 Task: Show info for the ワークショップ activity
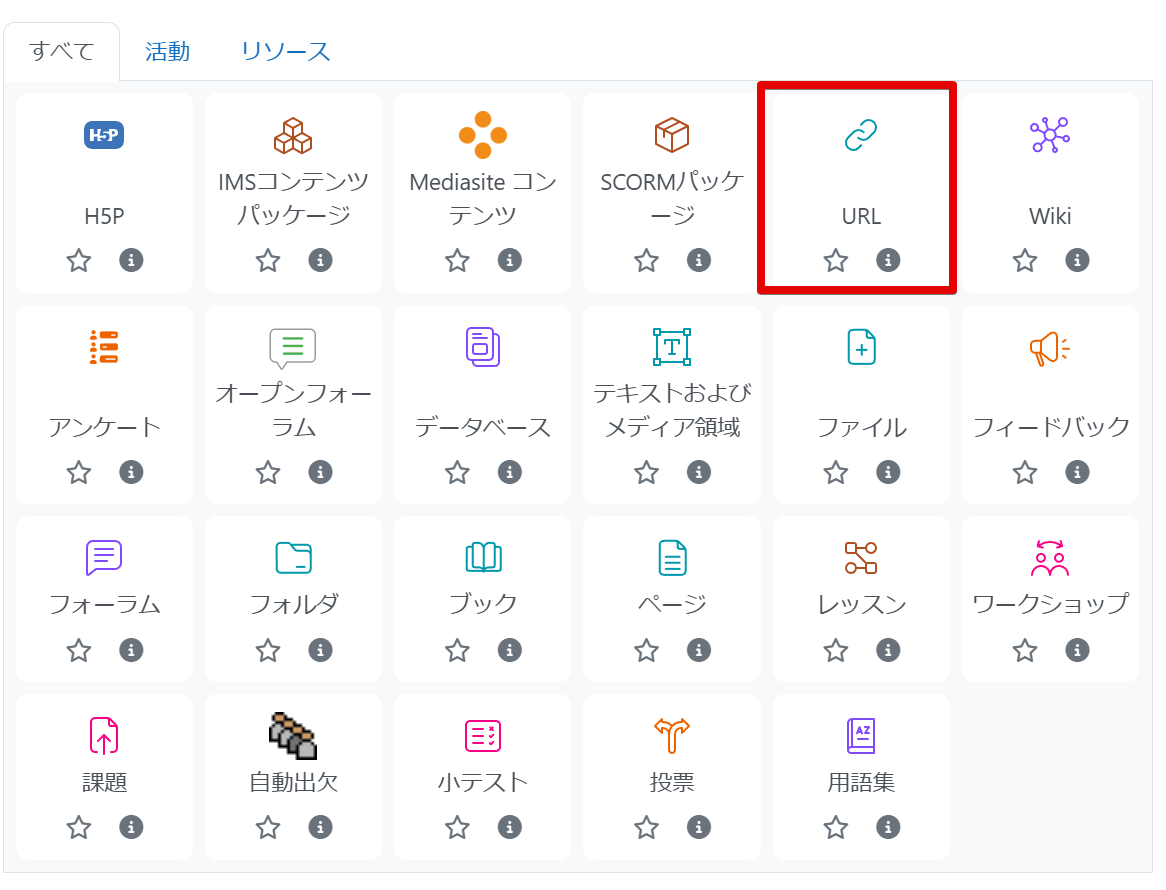(x=1077, y=649)
